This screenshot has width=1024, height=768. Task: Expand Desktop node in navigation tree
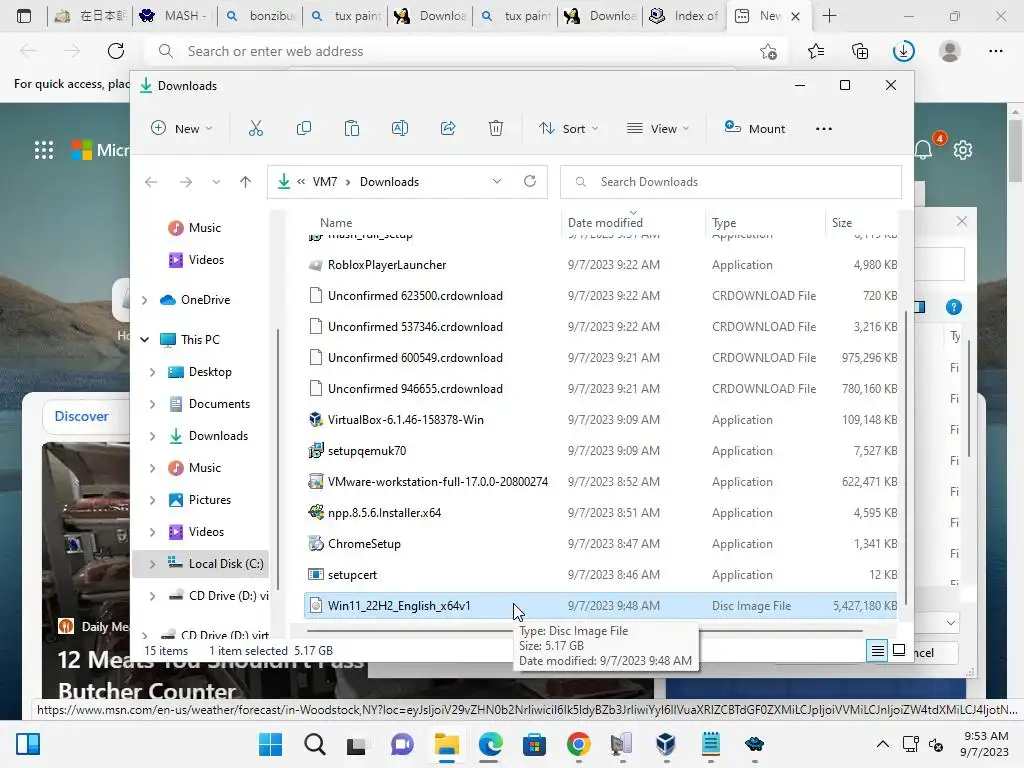click(x=152, y=372)
